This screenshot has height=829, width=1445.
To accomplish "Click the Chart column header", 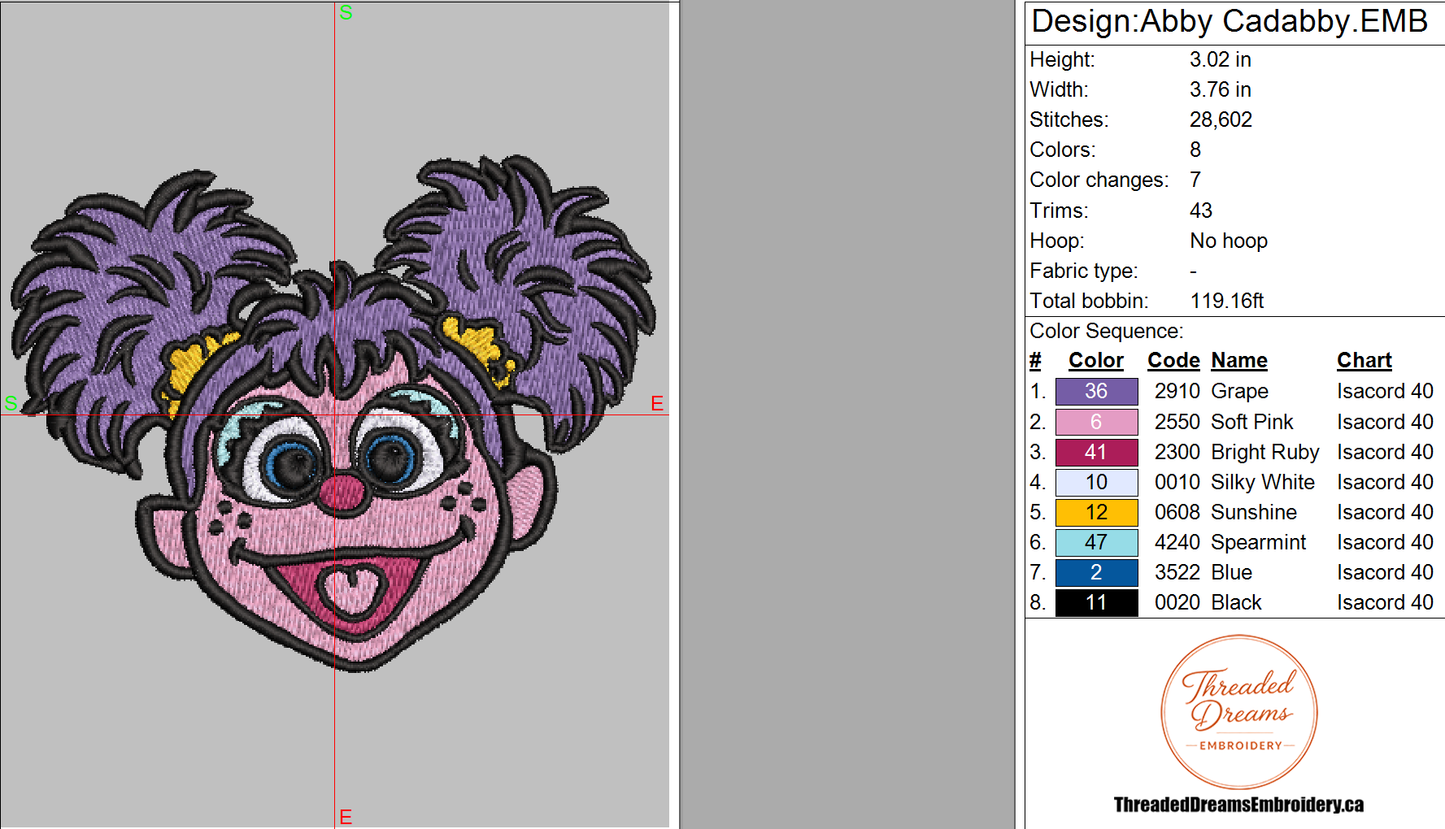I will coord(1364,361).
